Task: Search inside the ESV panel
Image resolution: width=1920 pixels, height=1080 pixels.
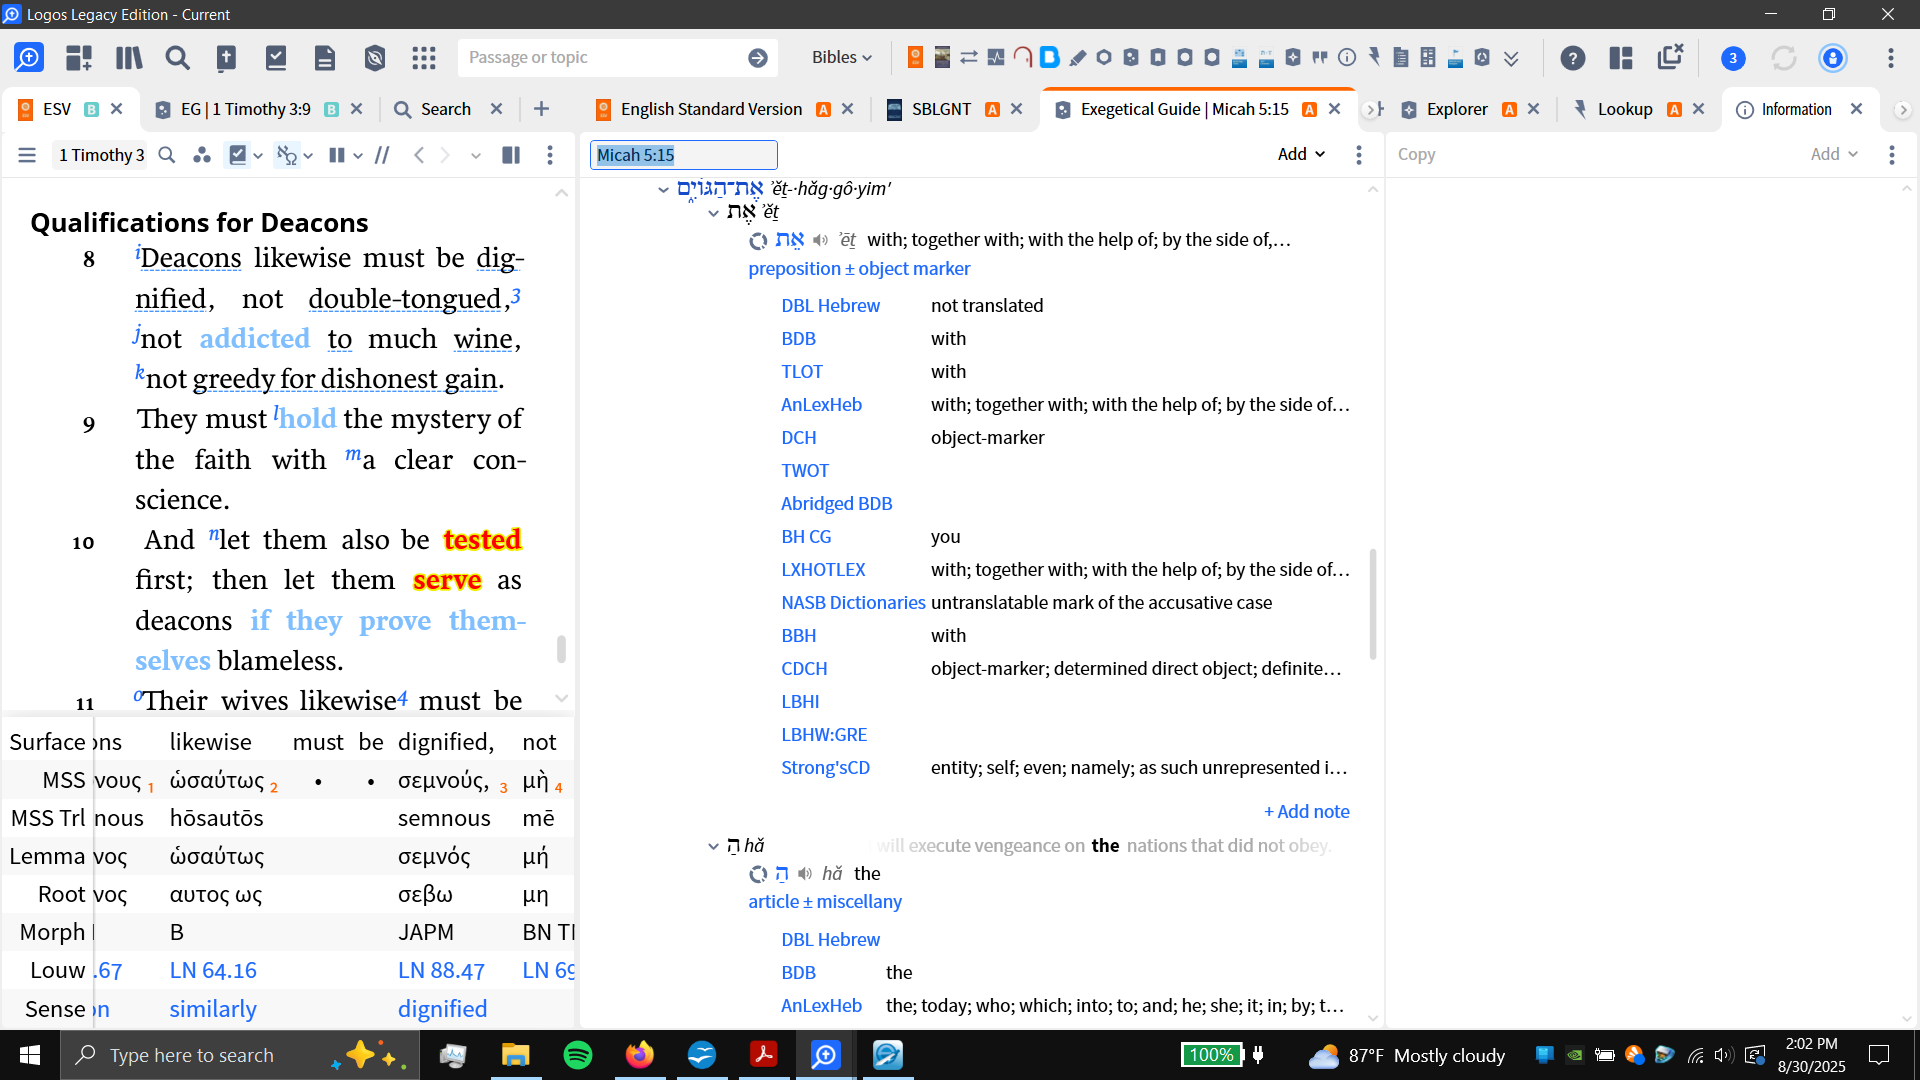Action: click(x=167, y=155)
